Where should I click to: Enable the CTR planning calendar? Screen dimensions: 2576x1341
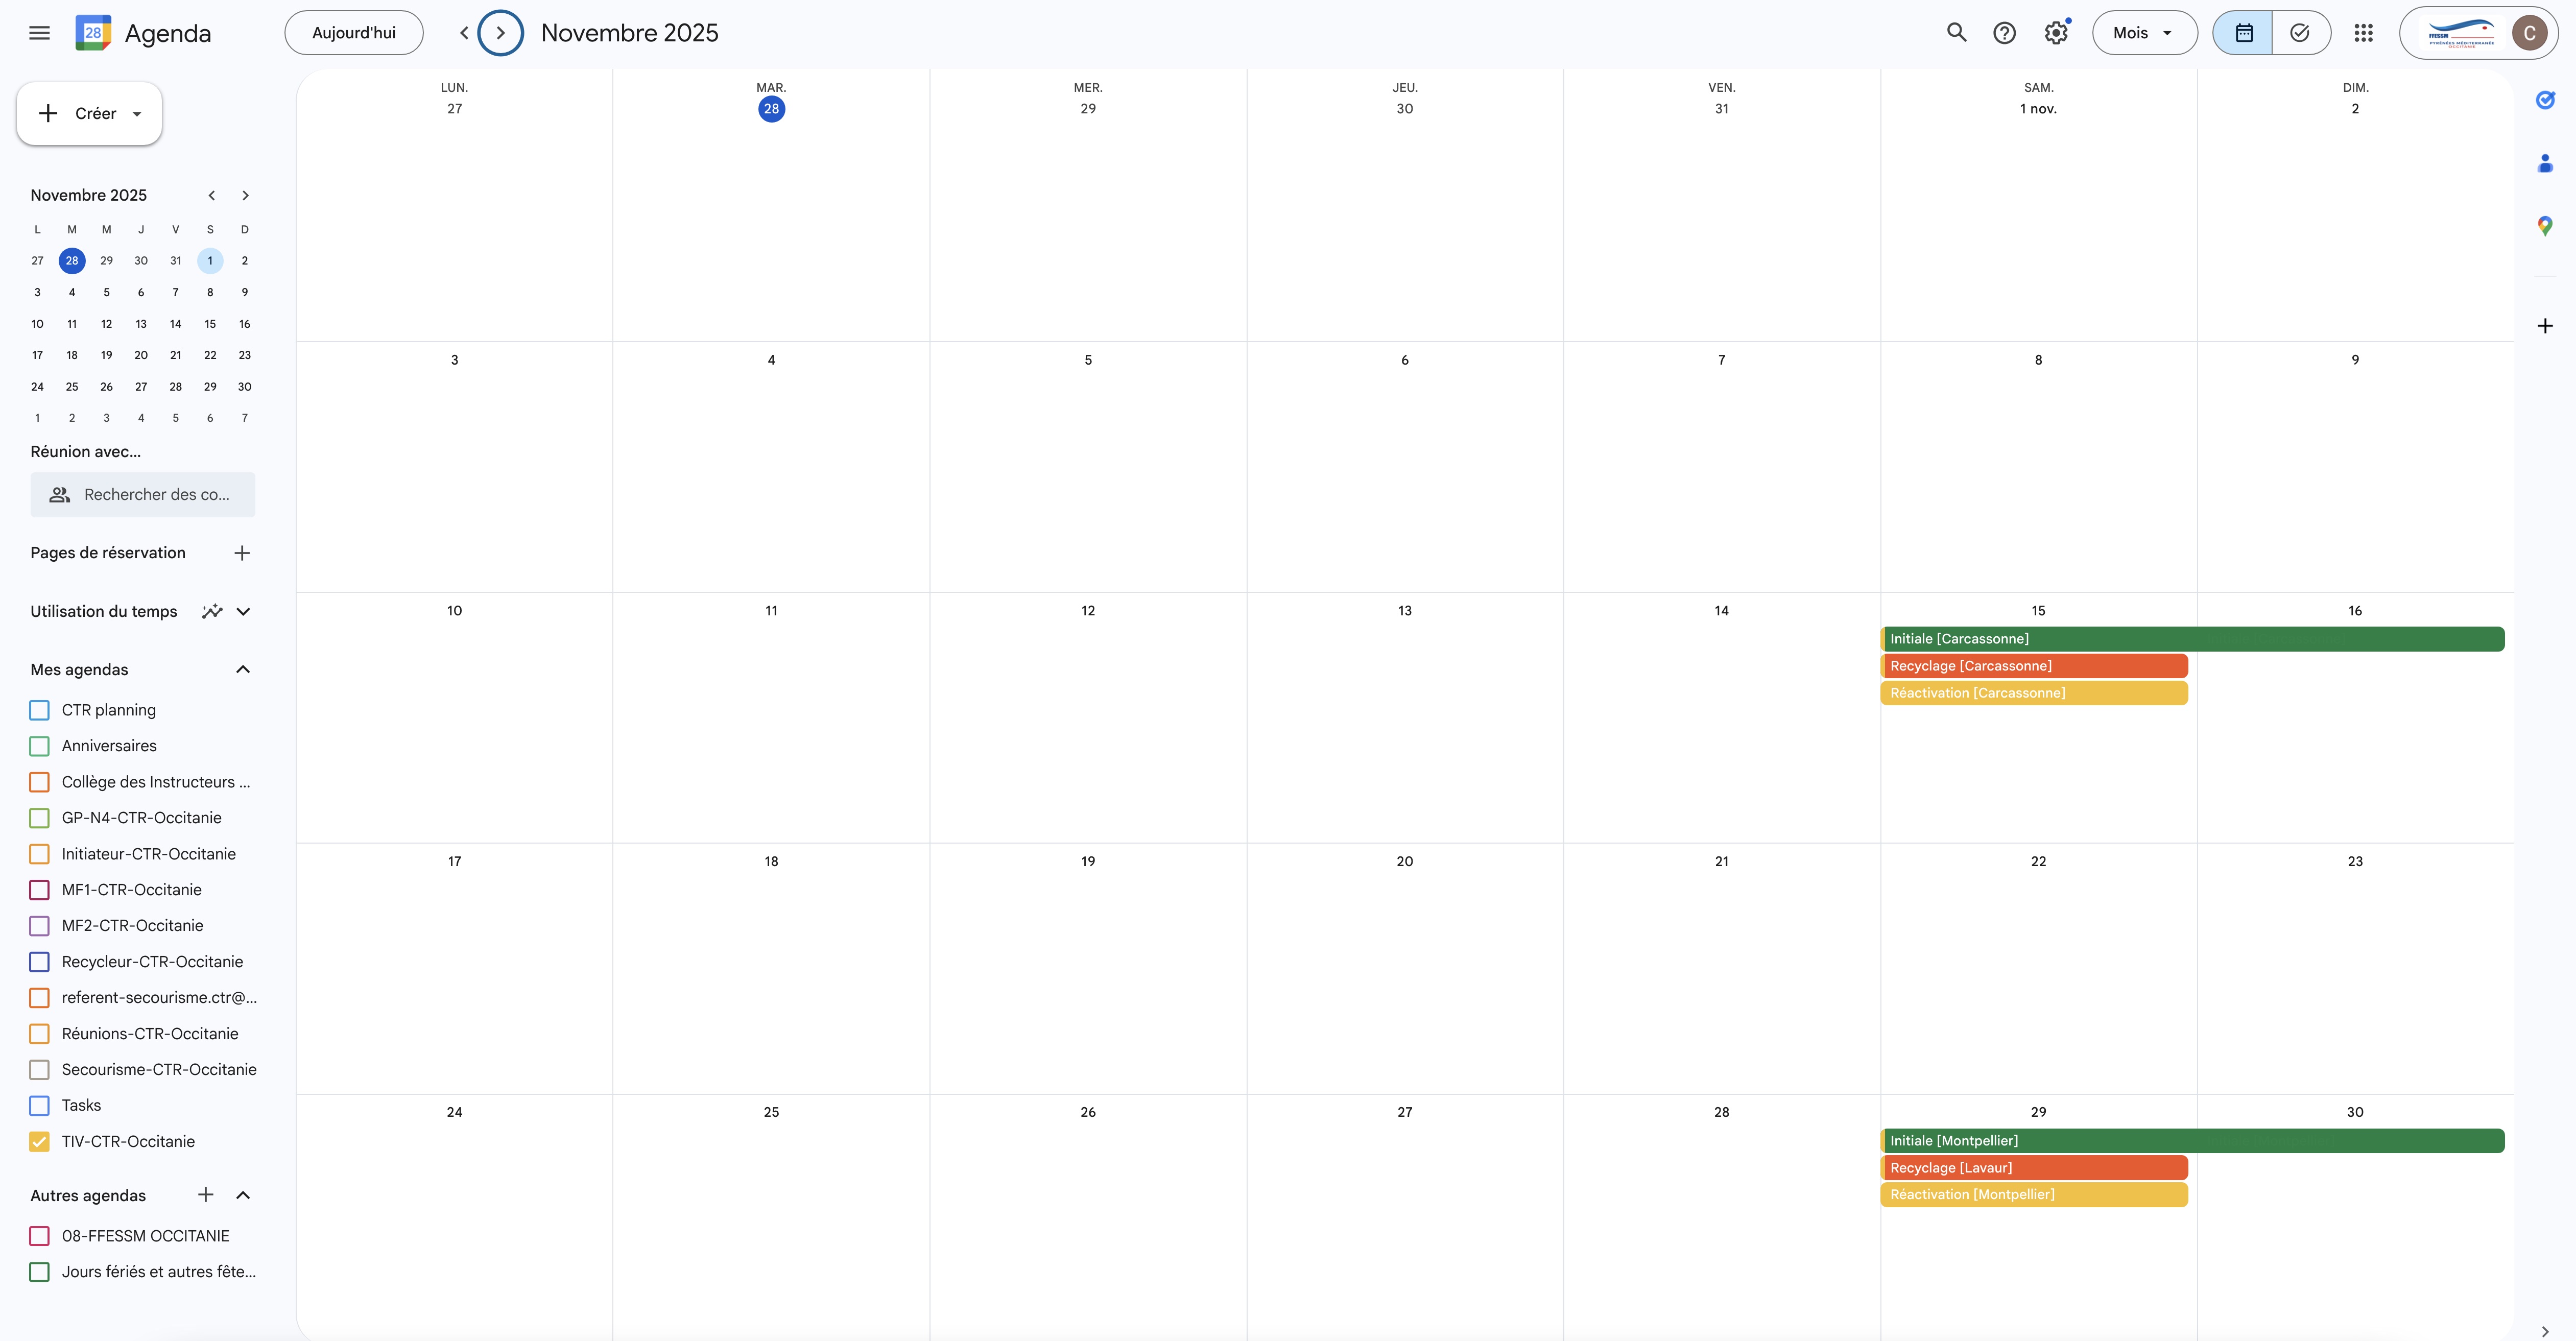click(40, 710)
